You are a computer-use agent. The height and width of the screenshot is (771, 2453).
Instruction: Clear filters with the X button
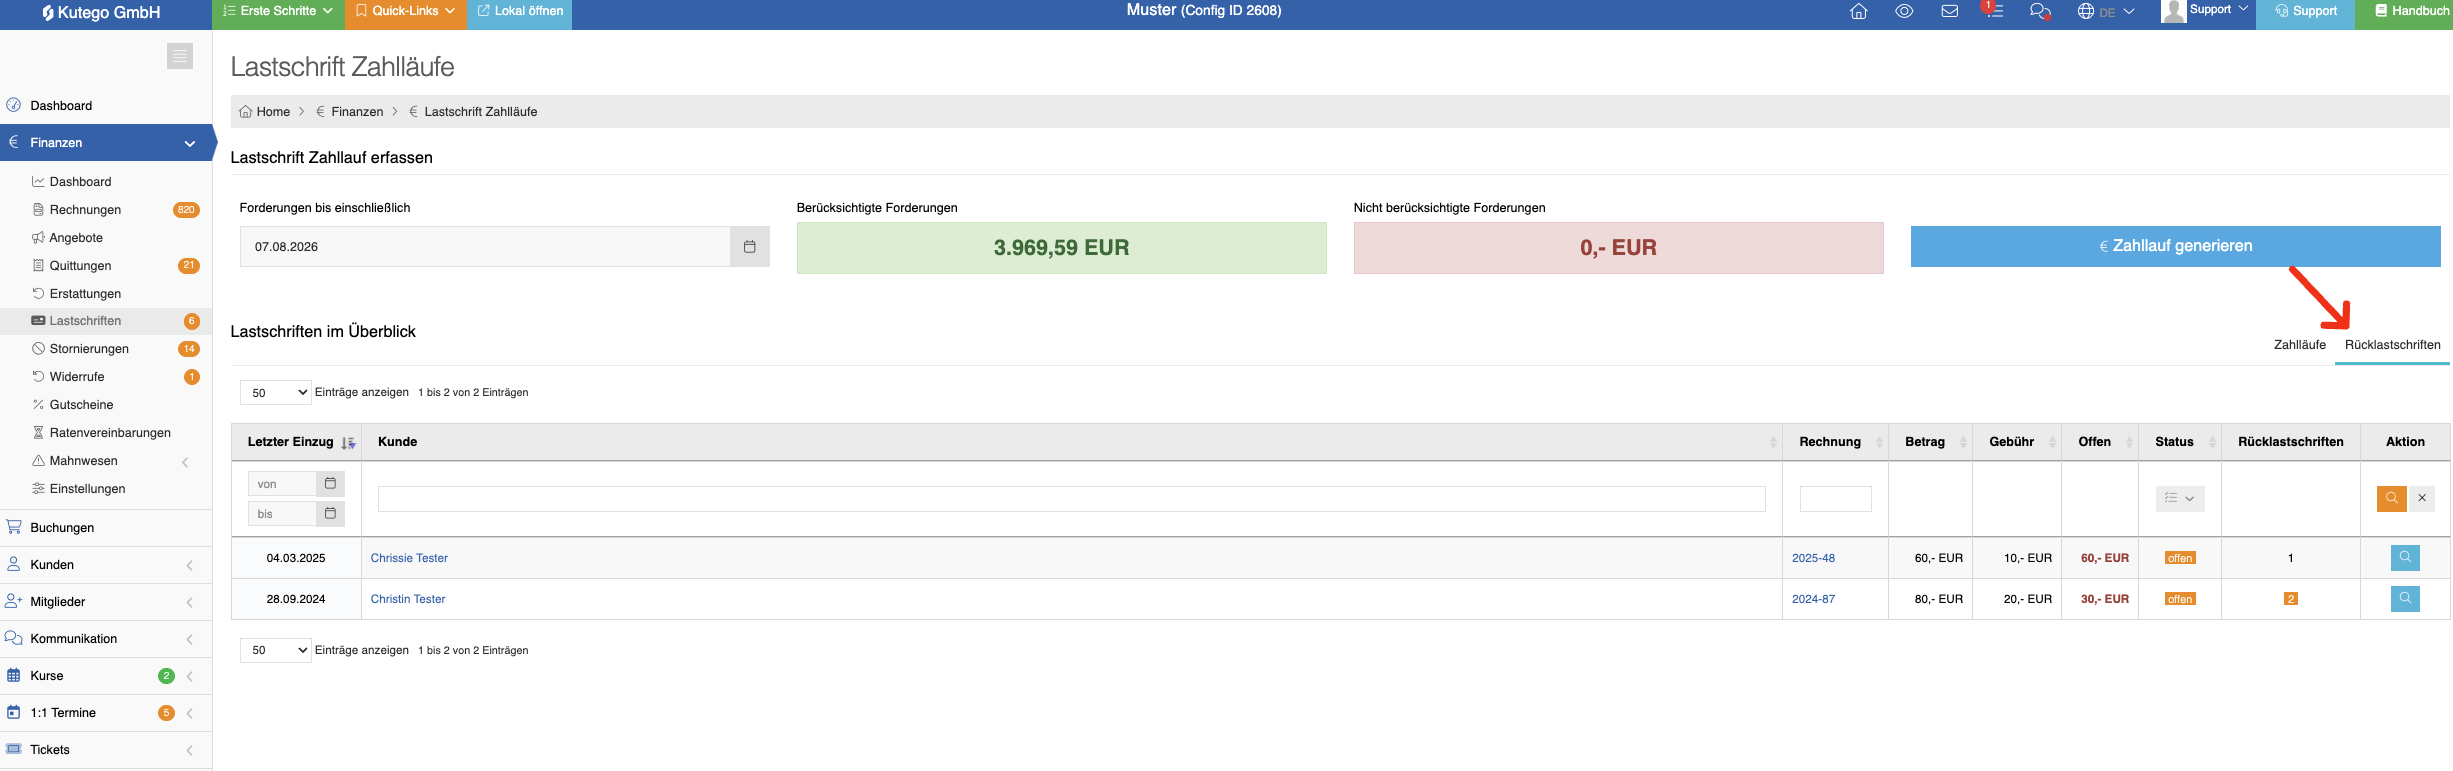(2422, 498)
